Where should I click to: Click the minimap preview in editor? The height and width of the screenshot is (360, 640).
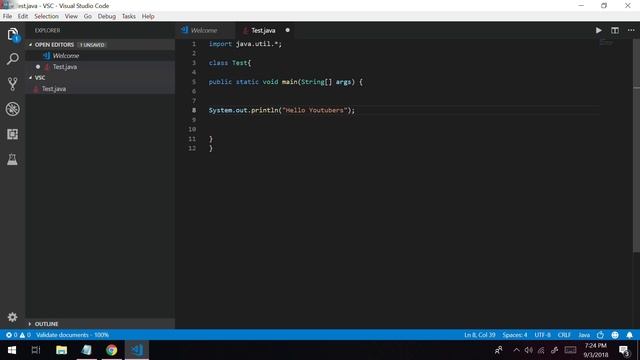coord(606,42)
